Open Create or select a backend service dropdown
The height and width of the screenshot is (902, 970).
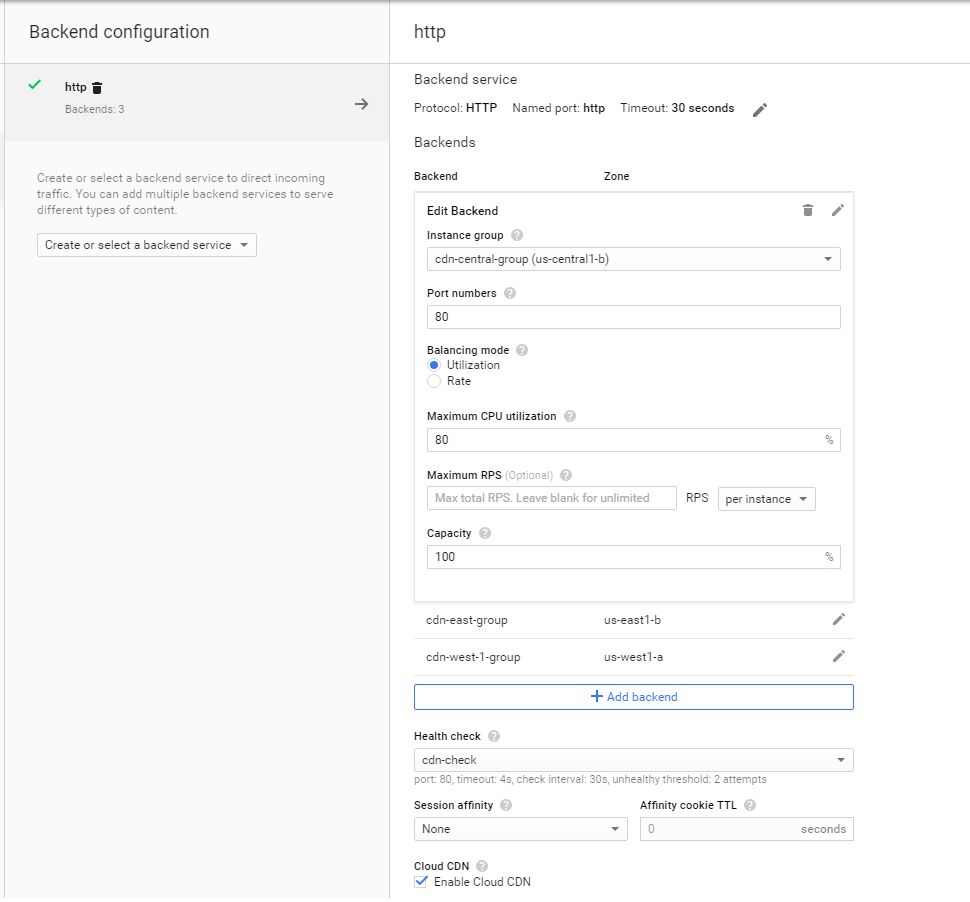(x=147, y=245)
